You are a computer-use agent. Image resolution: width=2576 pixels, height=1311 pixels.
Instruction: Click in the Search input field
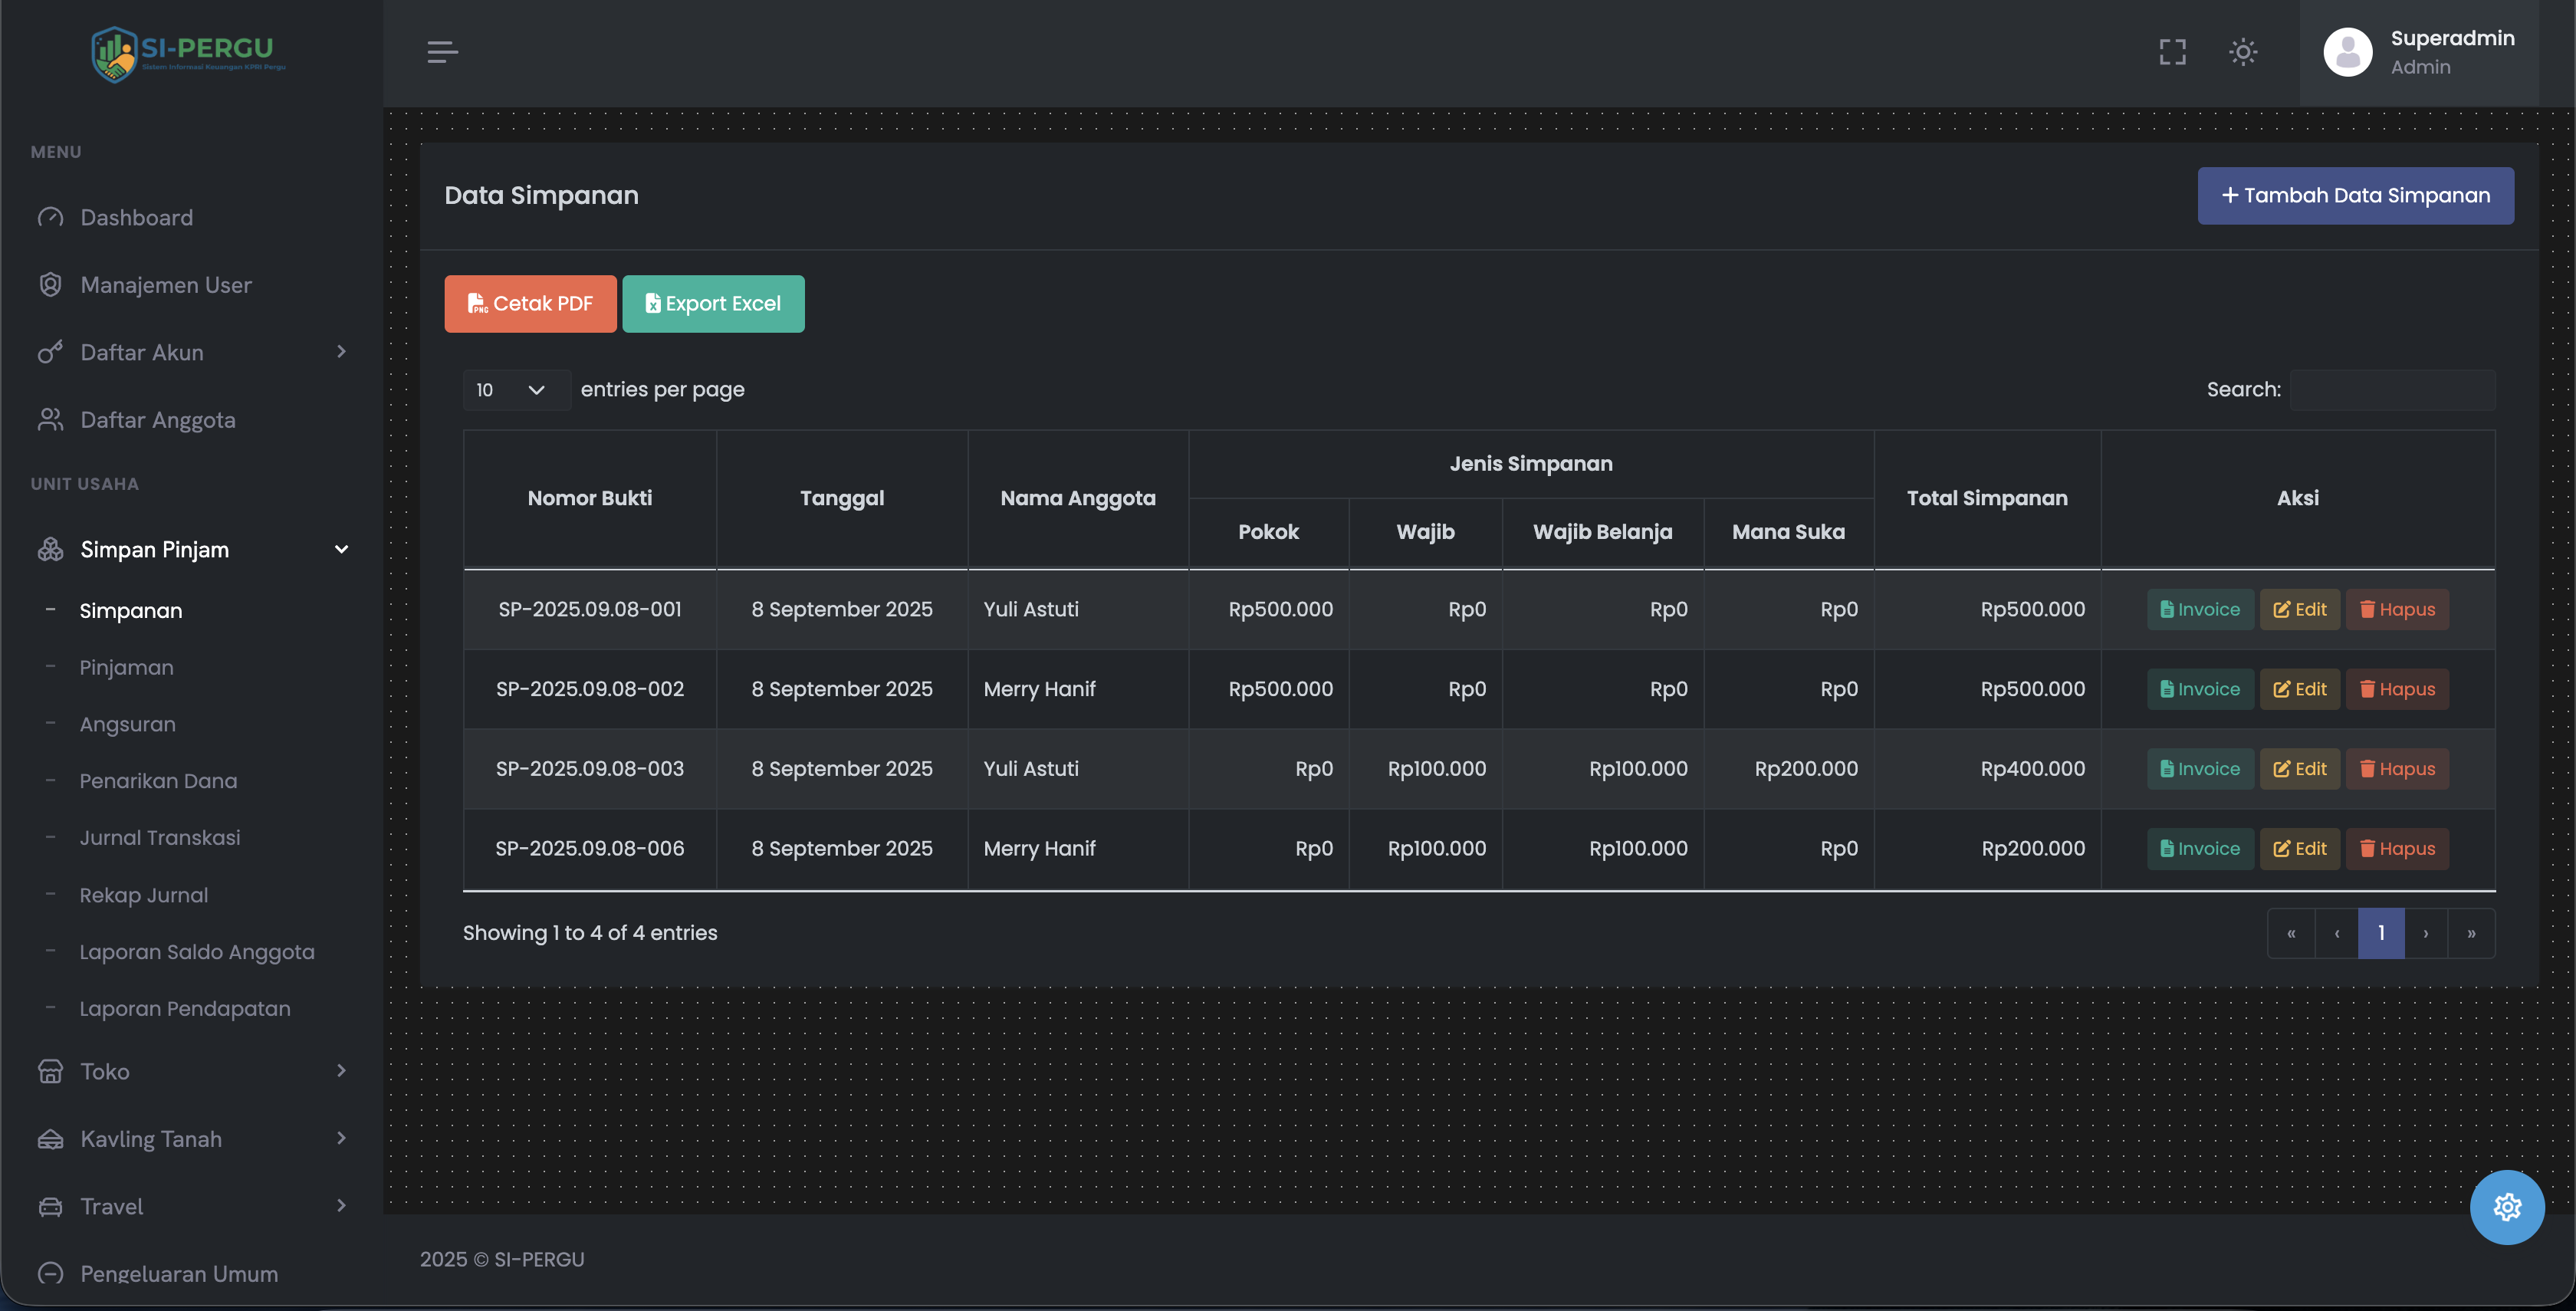coord(2392,390)
